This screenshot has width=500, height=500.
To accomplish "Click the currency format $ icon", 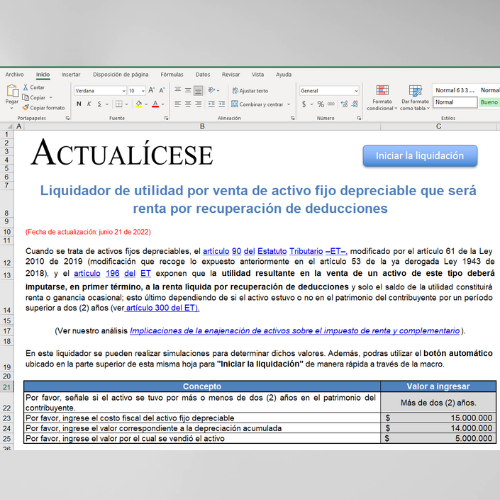I will 304,104.
